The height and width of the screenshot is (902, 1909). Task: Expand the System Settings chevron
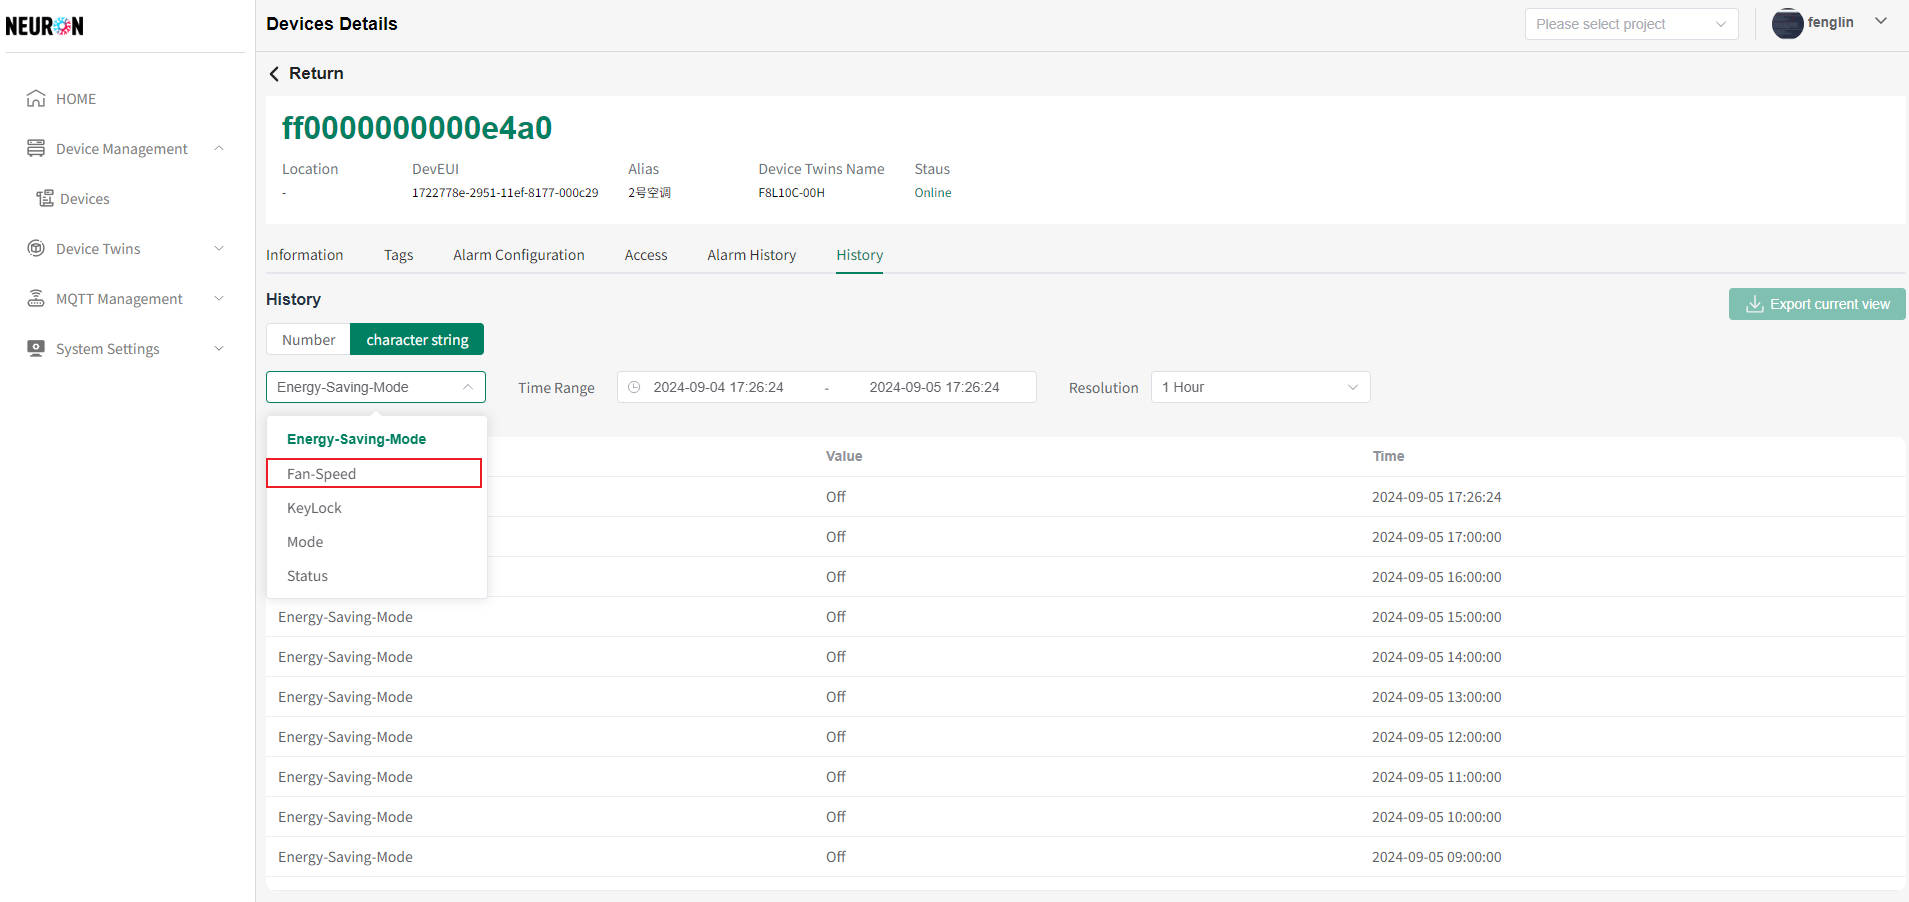click(x=219, y=348)
